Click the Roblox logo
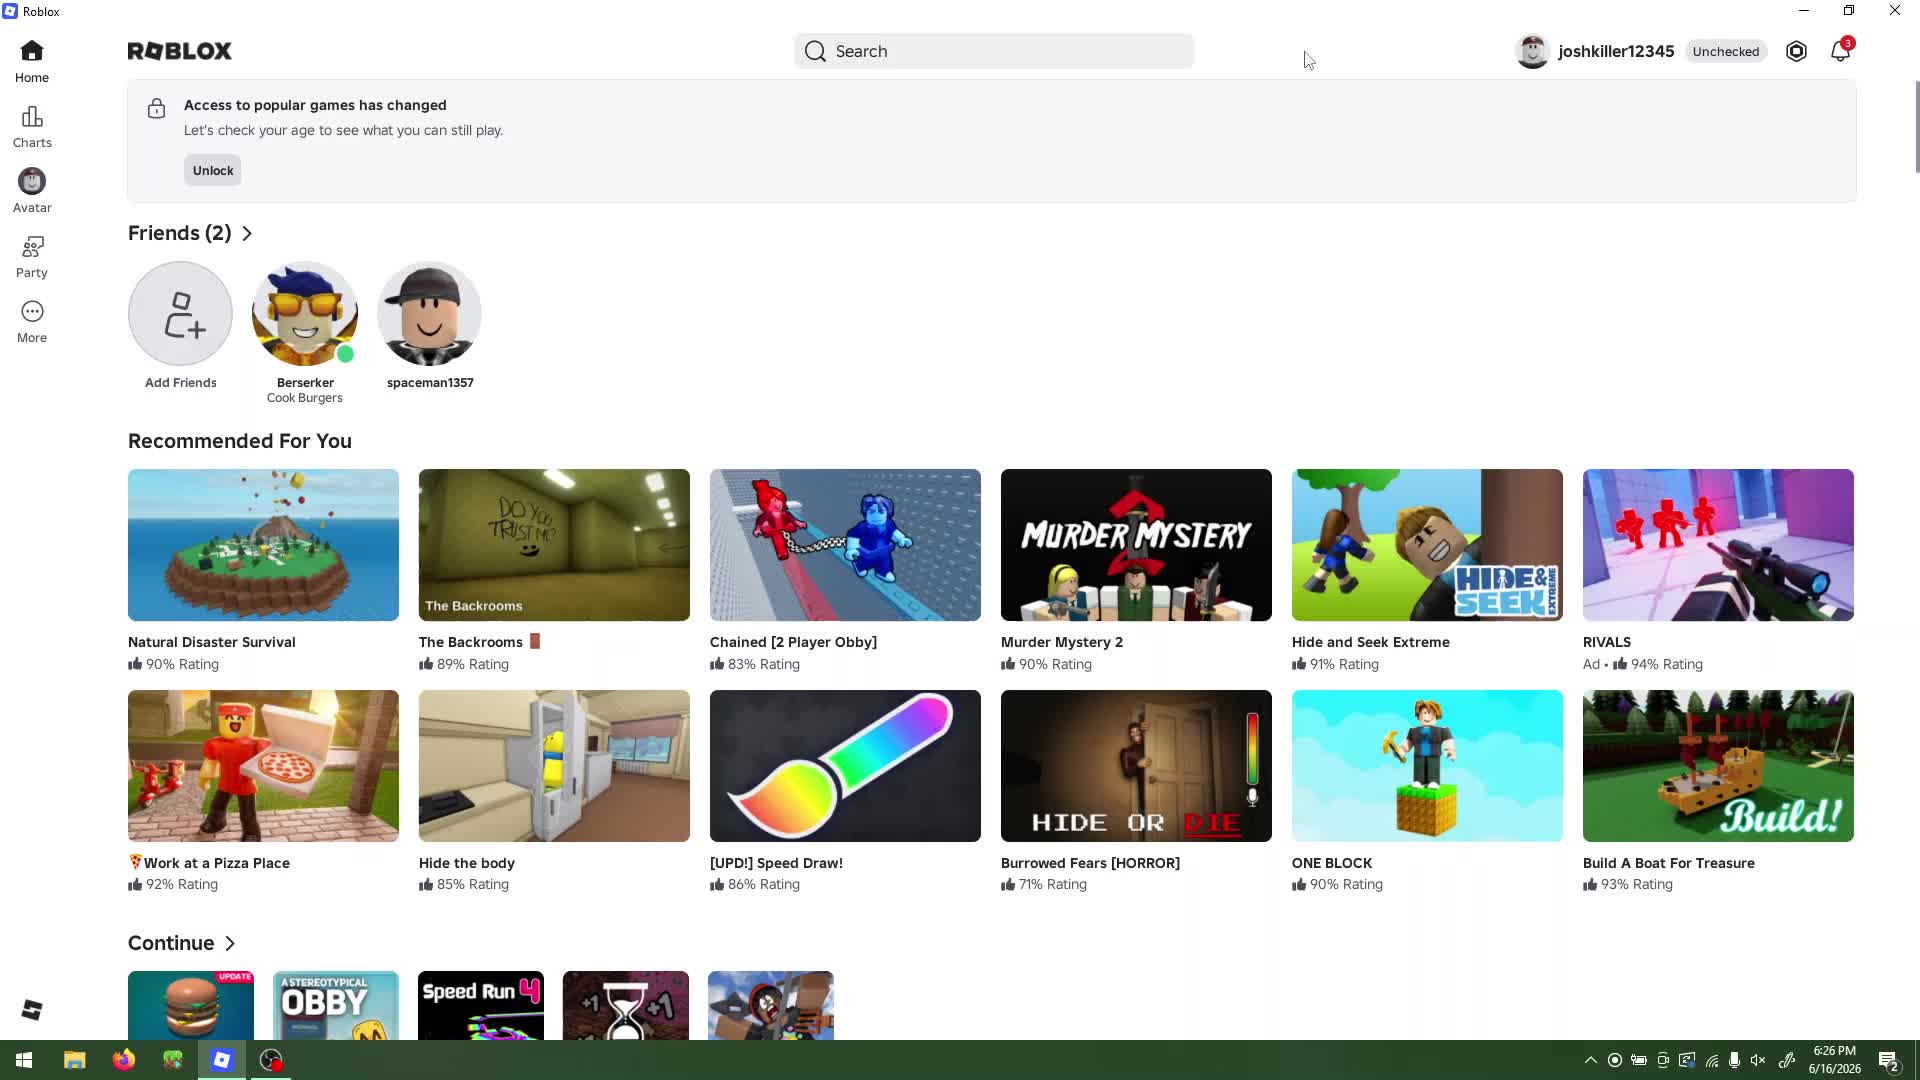Screen dimensions: 1920x1080 click(x=180, y=51)
